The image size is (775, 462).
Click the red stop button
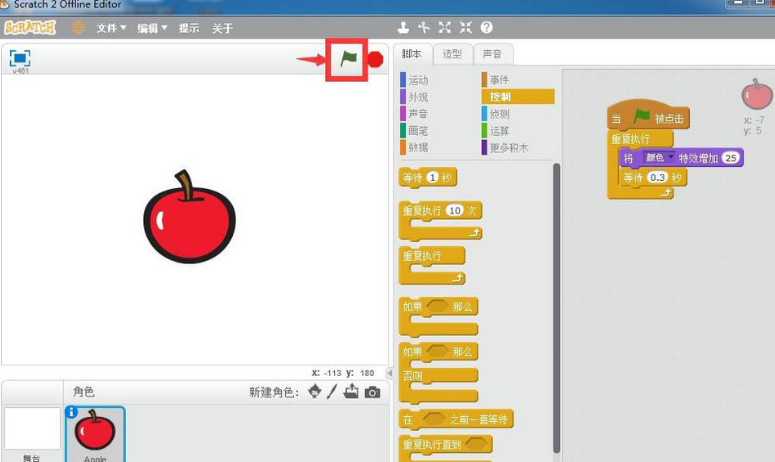click(x=375, y=59)
